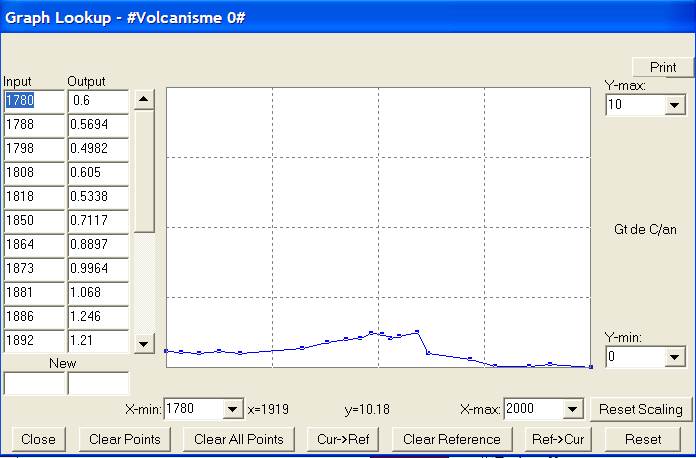The image size is (696, 458).
Task: Select the input cell containing 1780
Action: click(33, 101)
